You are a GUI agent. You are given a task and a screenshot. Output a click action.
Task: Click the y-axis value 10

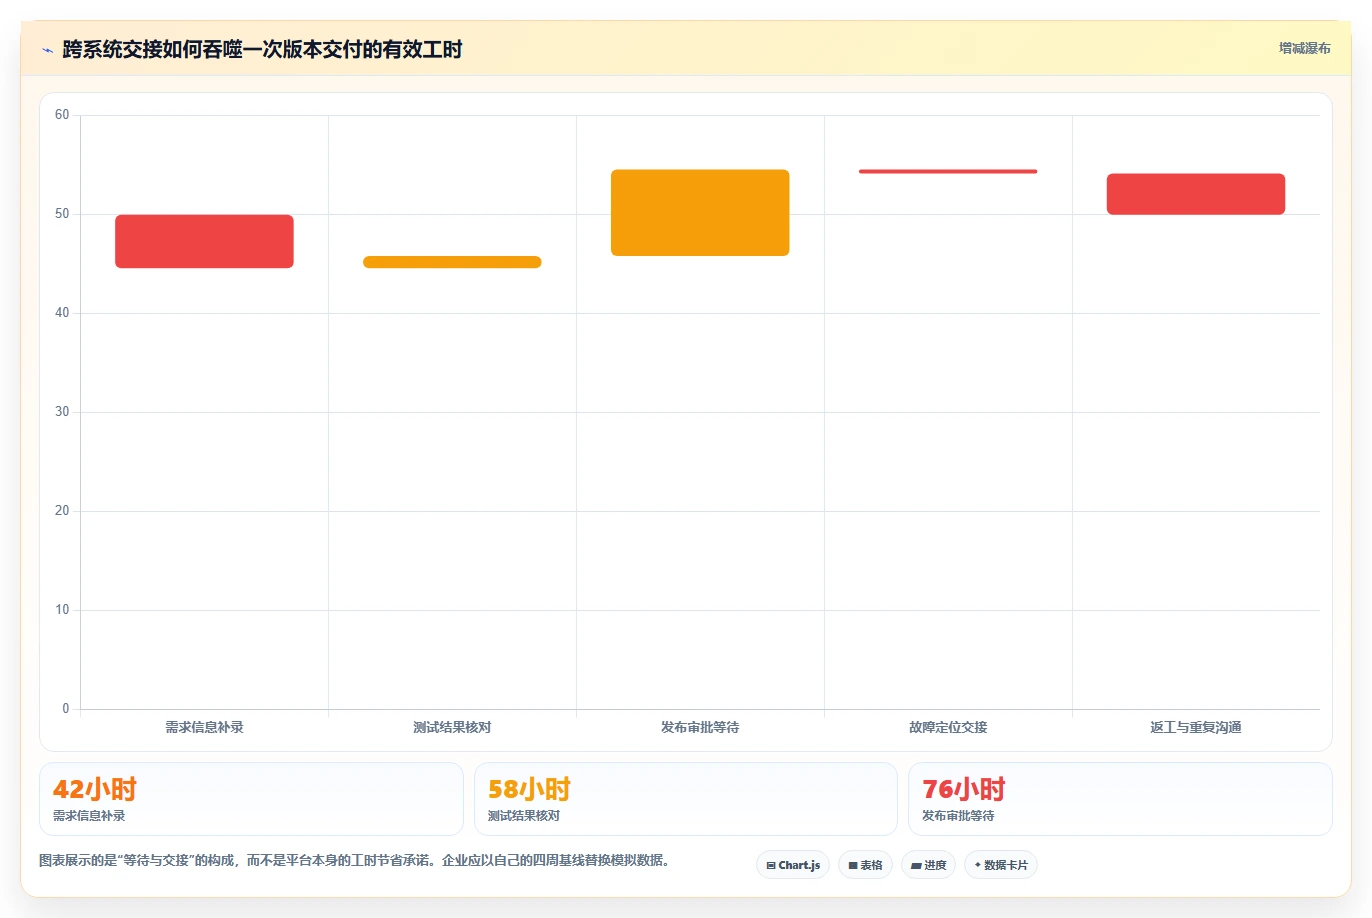pos(62,610)
